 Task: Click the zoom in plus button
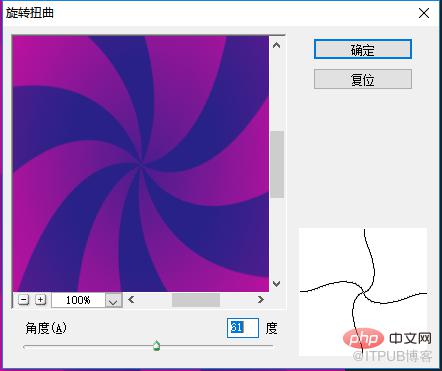[x=40, y=300]
